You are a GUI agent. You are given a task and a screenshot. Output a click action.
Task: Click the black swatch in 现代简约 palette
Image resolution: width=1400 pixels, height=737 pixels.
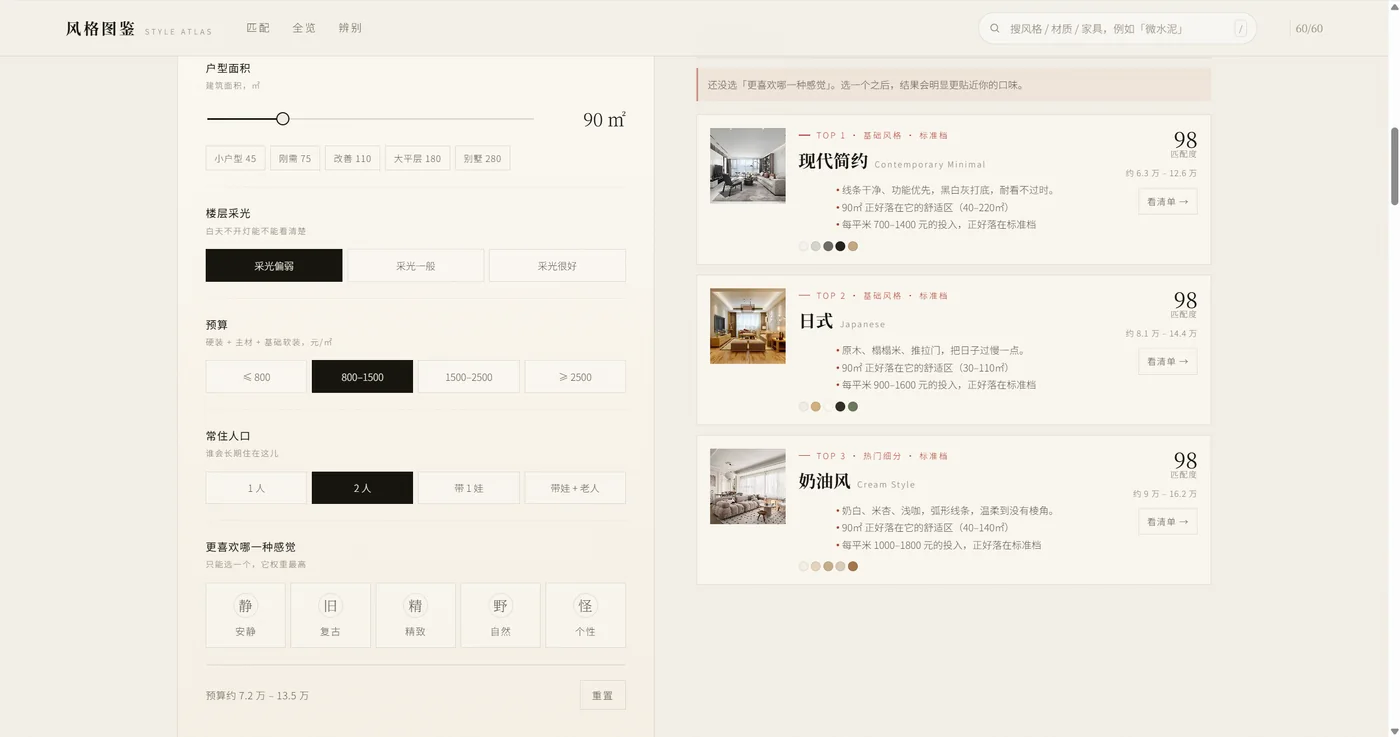click(x=840, y=246)
